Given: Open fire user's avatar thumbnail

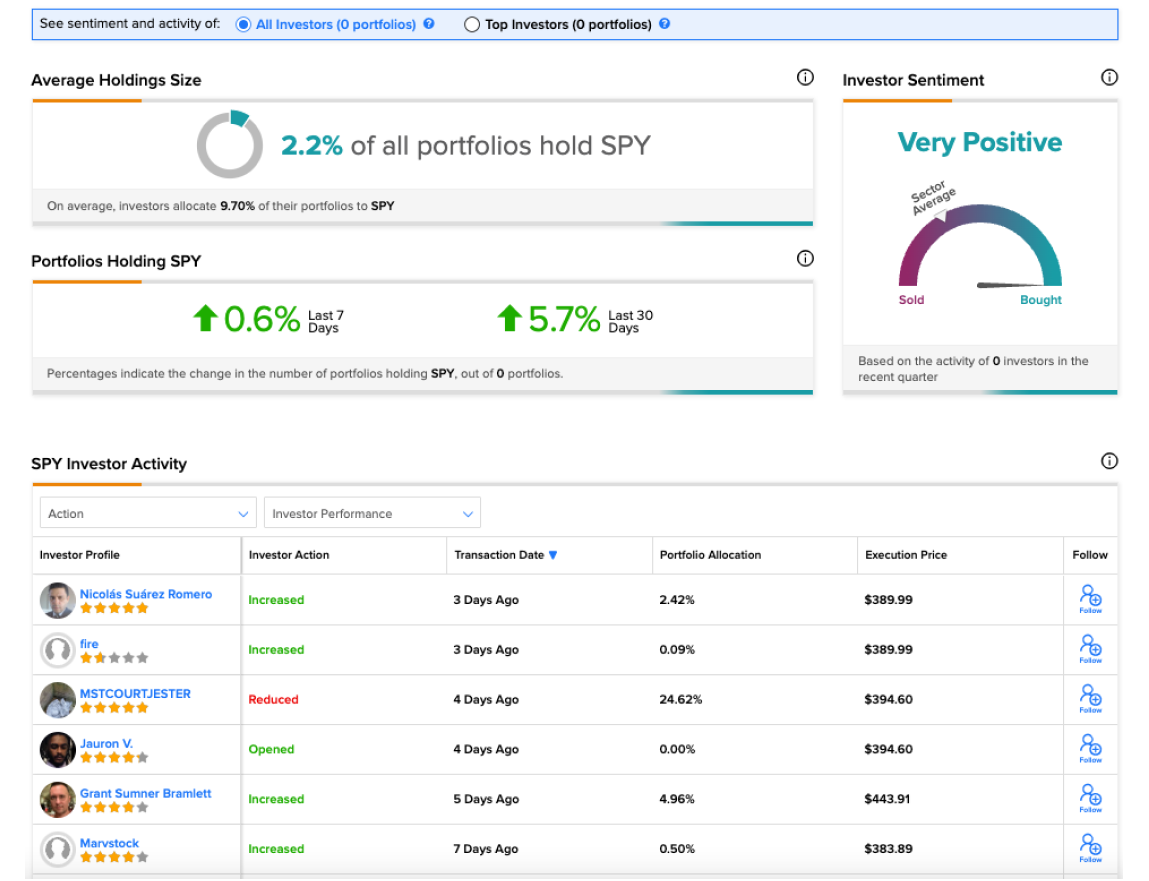Looking at the screenshot, I should (58, 650).
